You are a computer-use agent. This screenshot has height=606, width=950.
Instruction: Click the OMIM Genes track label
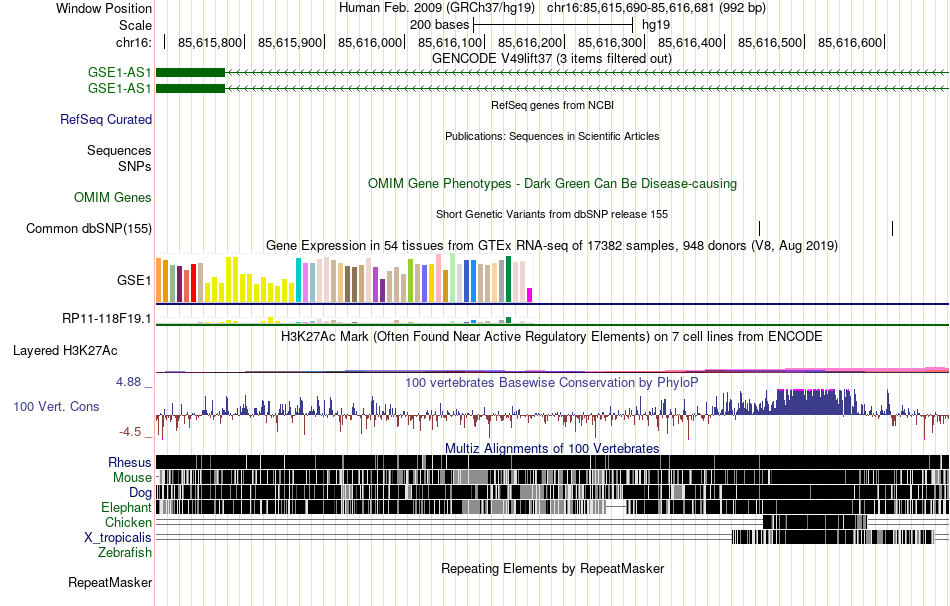113,198
